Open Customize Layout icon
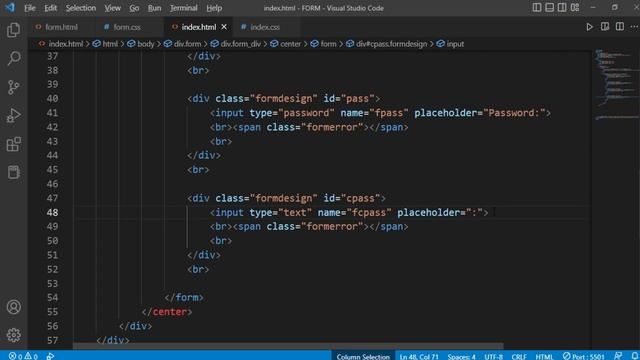This screenshot has width=640, height=360. tap(575, 7)
